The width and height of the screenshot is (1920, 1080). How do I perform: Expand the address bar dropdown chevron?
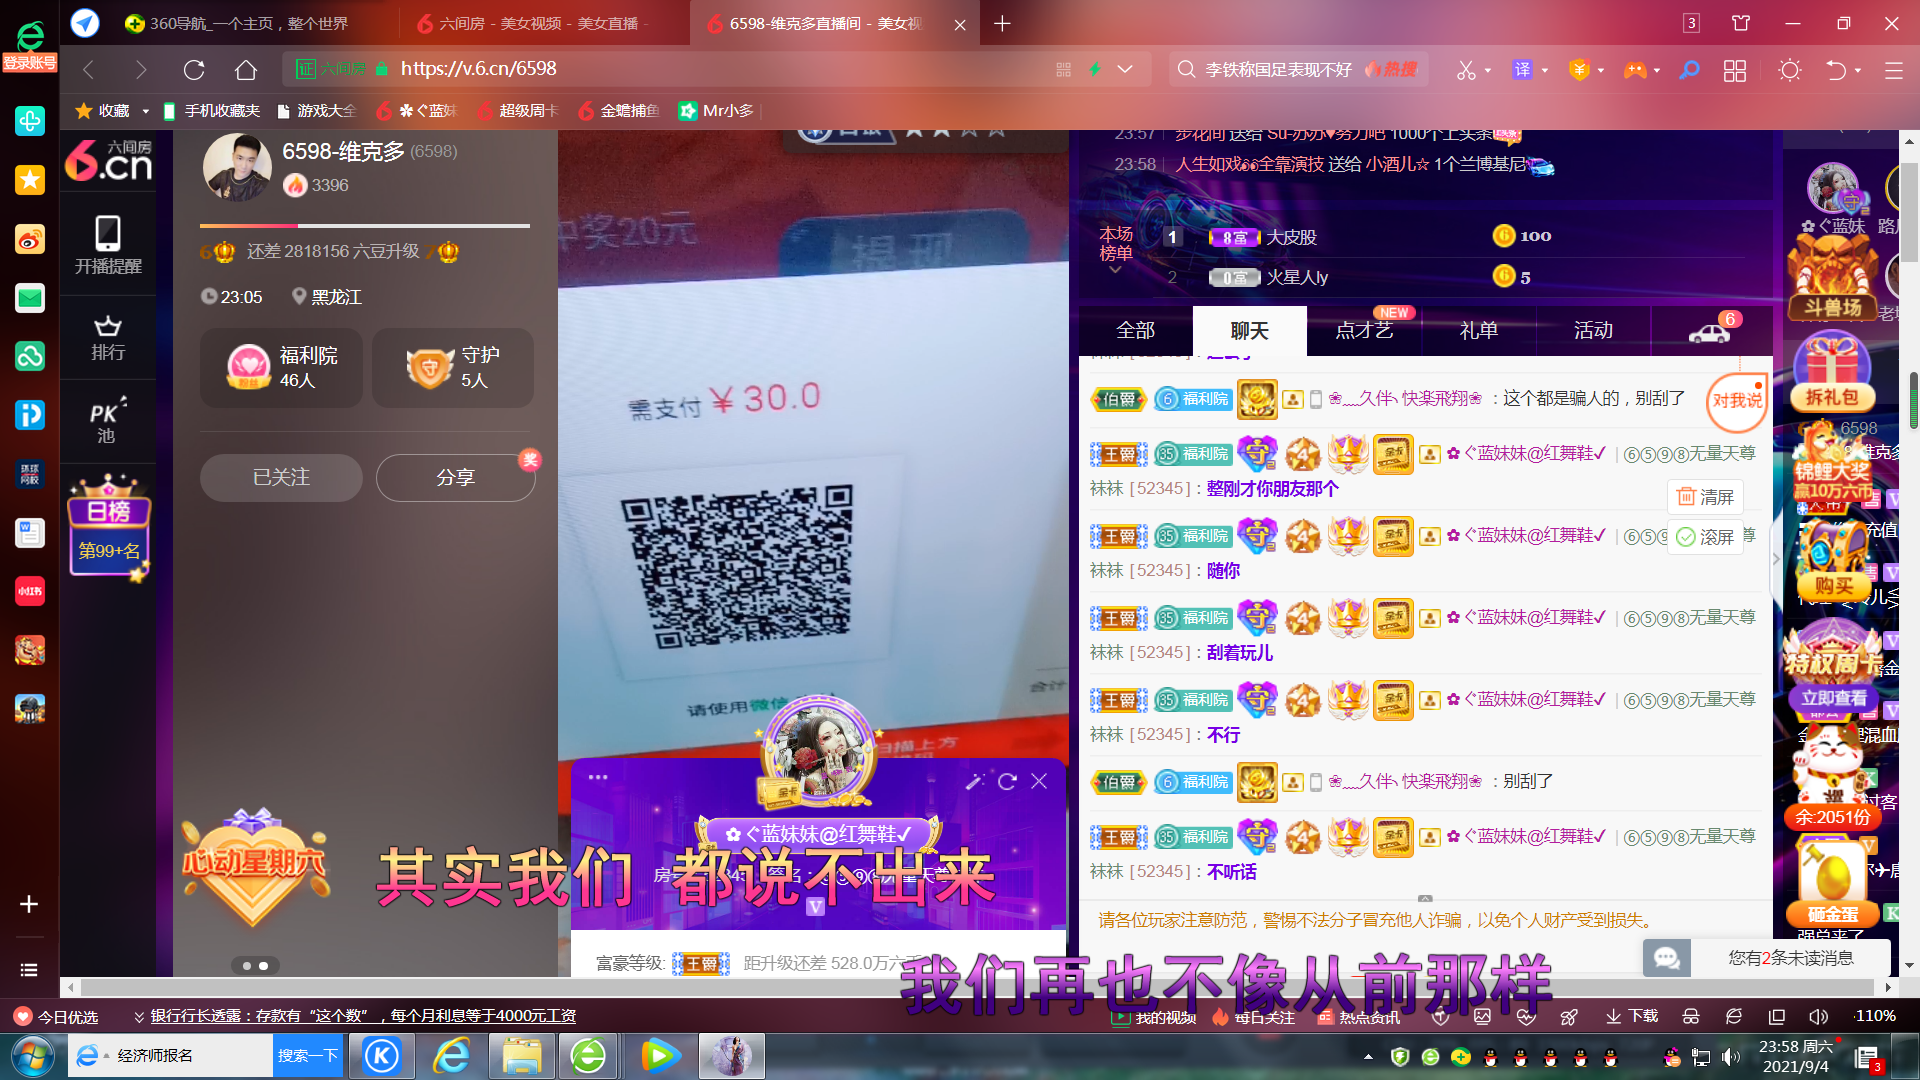[x=1125, y=69]
